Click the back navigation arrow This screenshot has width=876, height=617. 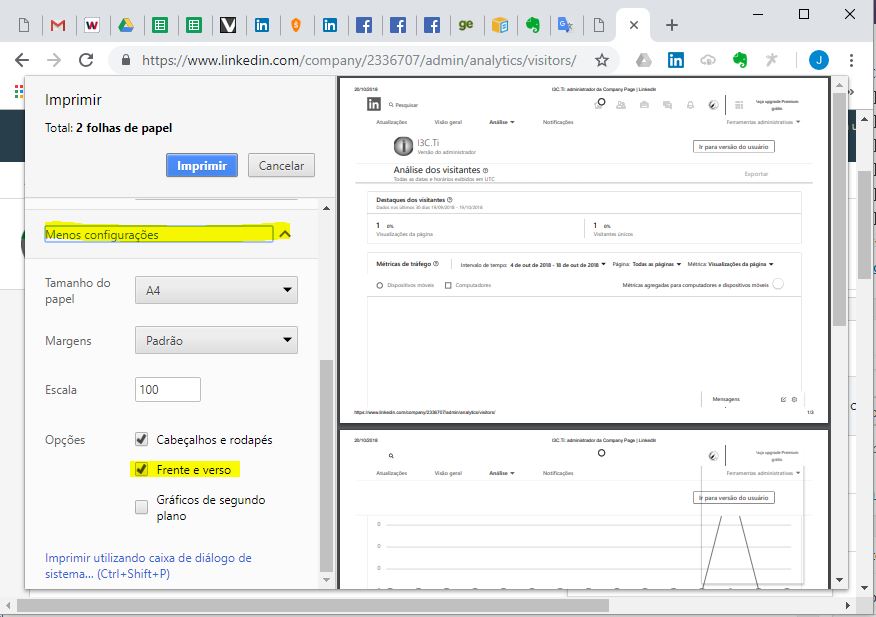tap(22, 60)
